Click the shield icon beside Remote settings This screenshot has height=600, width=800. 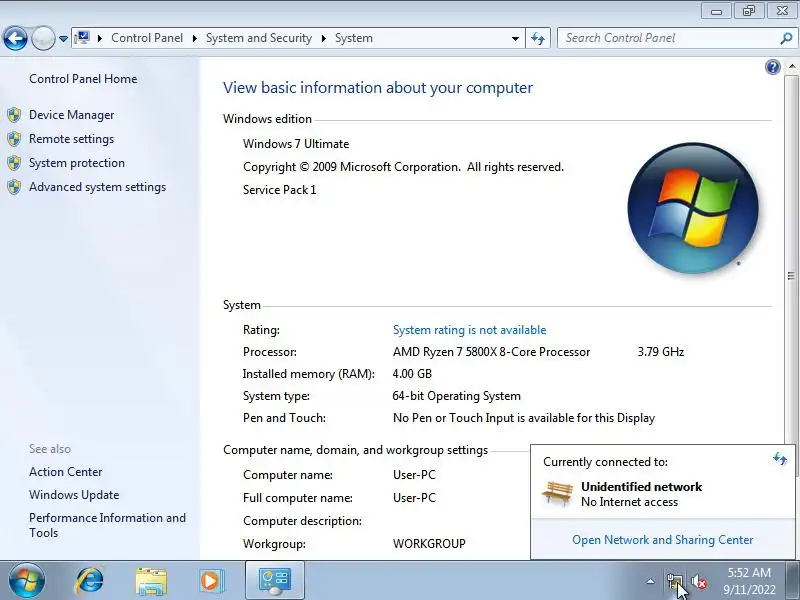tap(14, 139)
